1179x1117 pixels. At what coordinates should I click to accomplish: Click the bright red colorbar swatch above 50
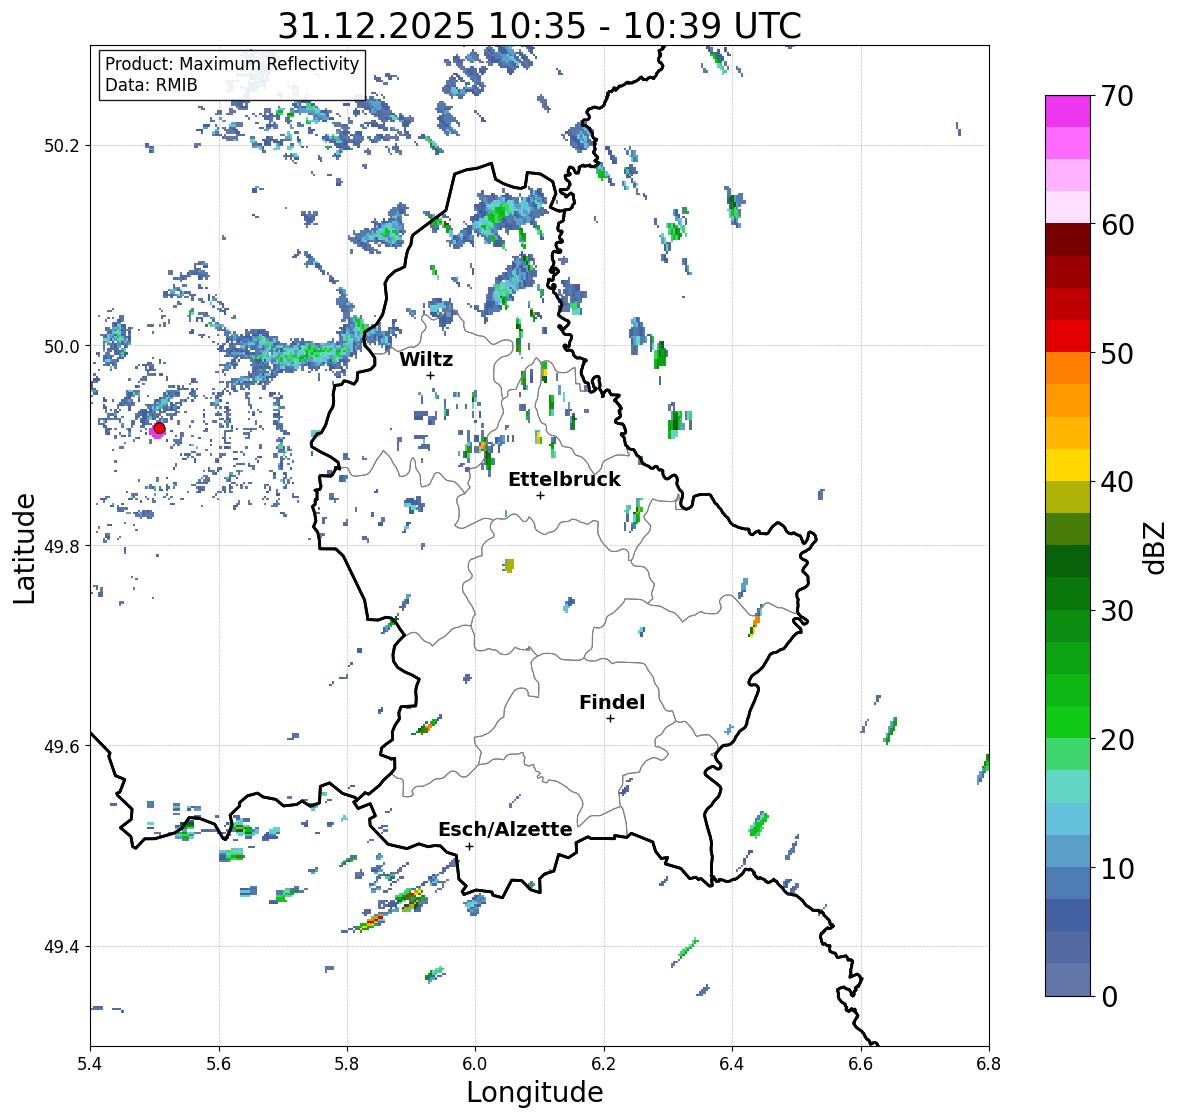(1068, 336)
